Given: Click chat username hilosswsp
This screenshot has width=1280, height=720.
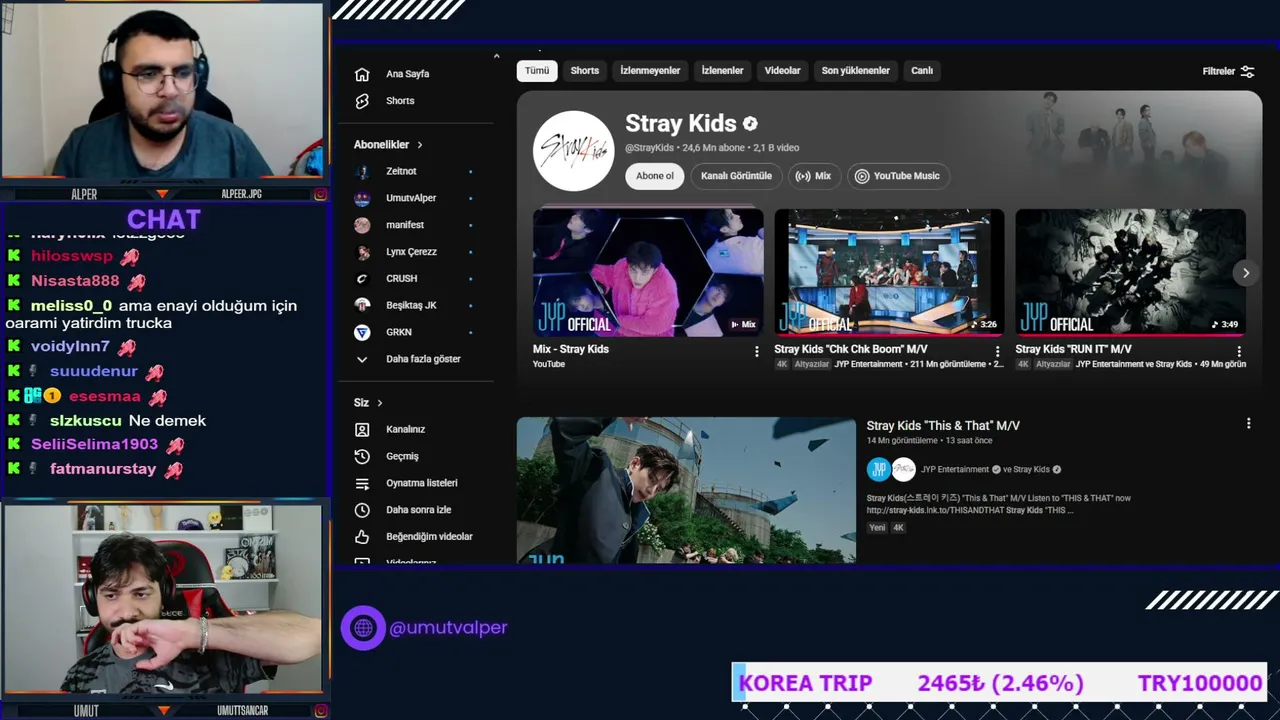Looking at the screenshot, I should pos(72,256).
